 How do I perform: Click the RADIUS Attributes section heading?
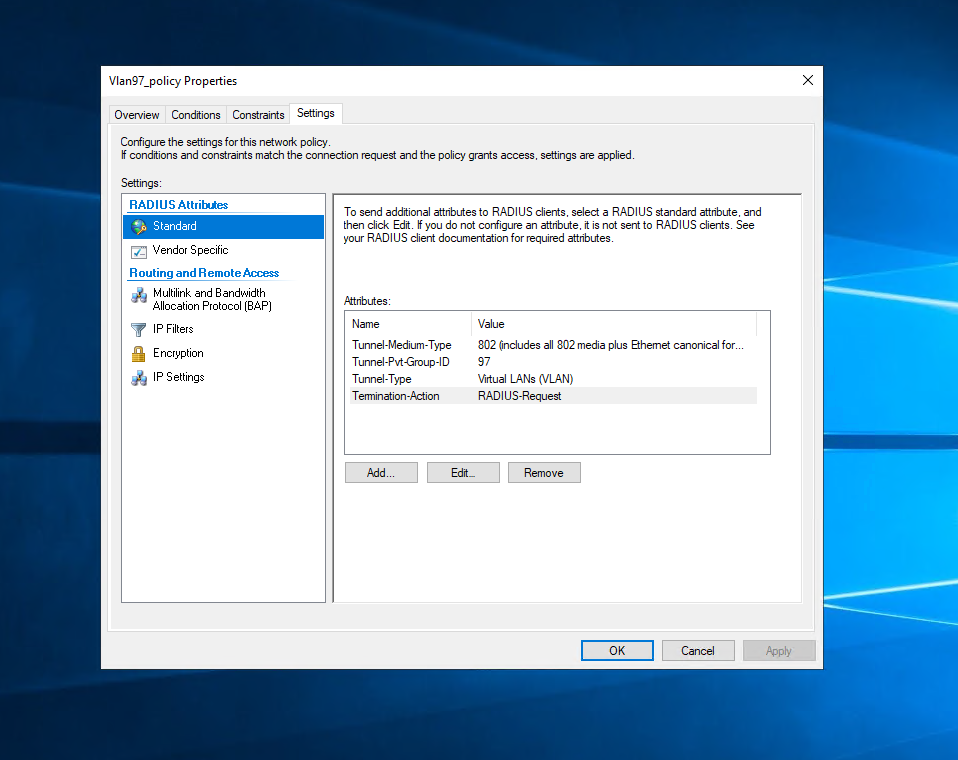(178, 205)
